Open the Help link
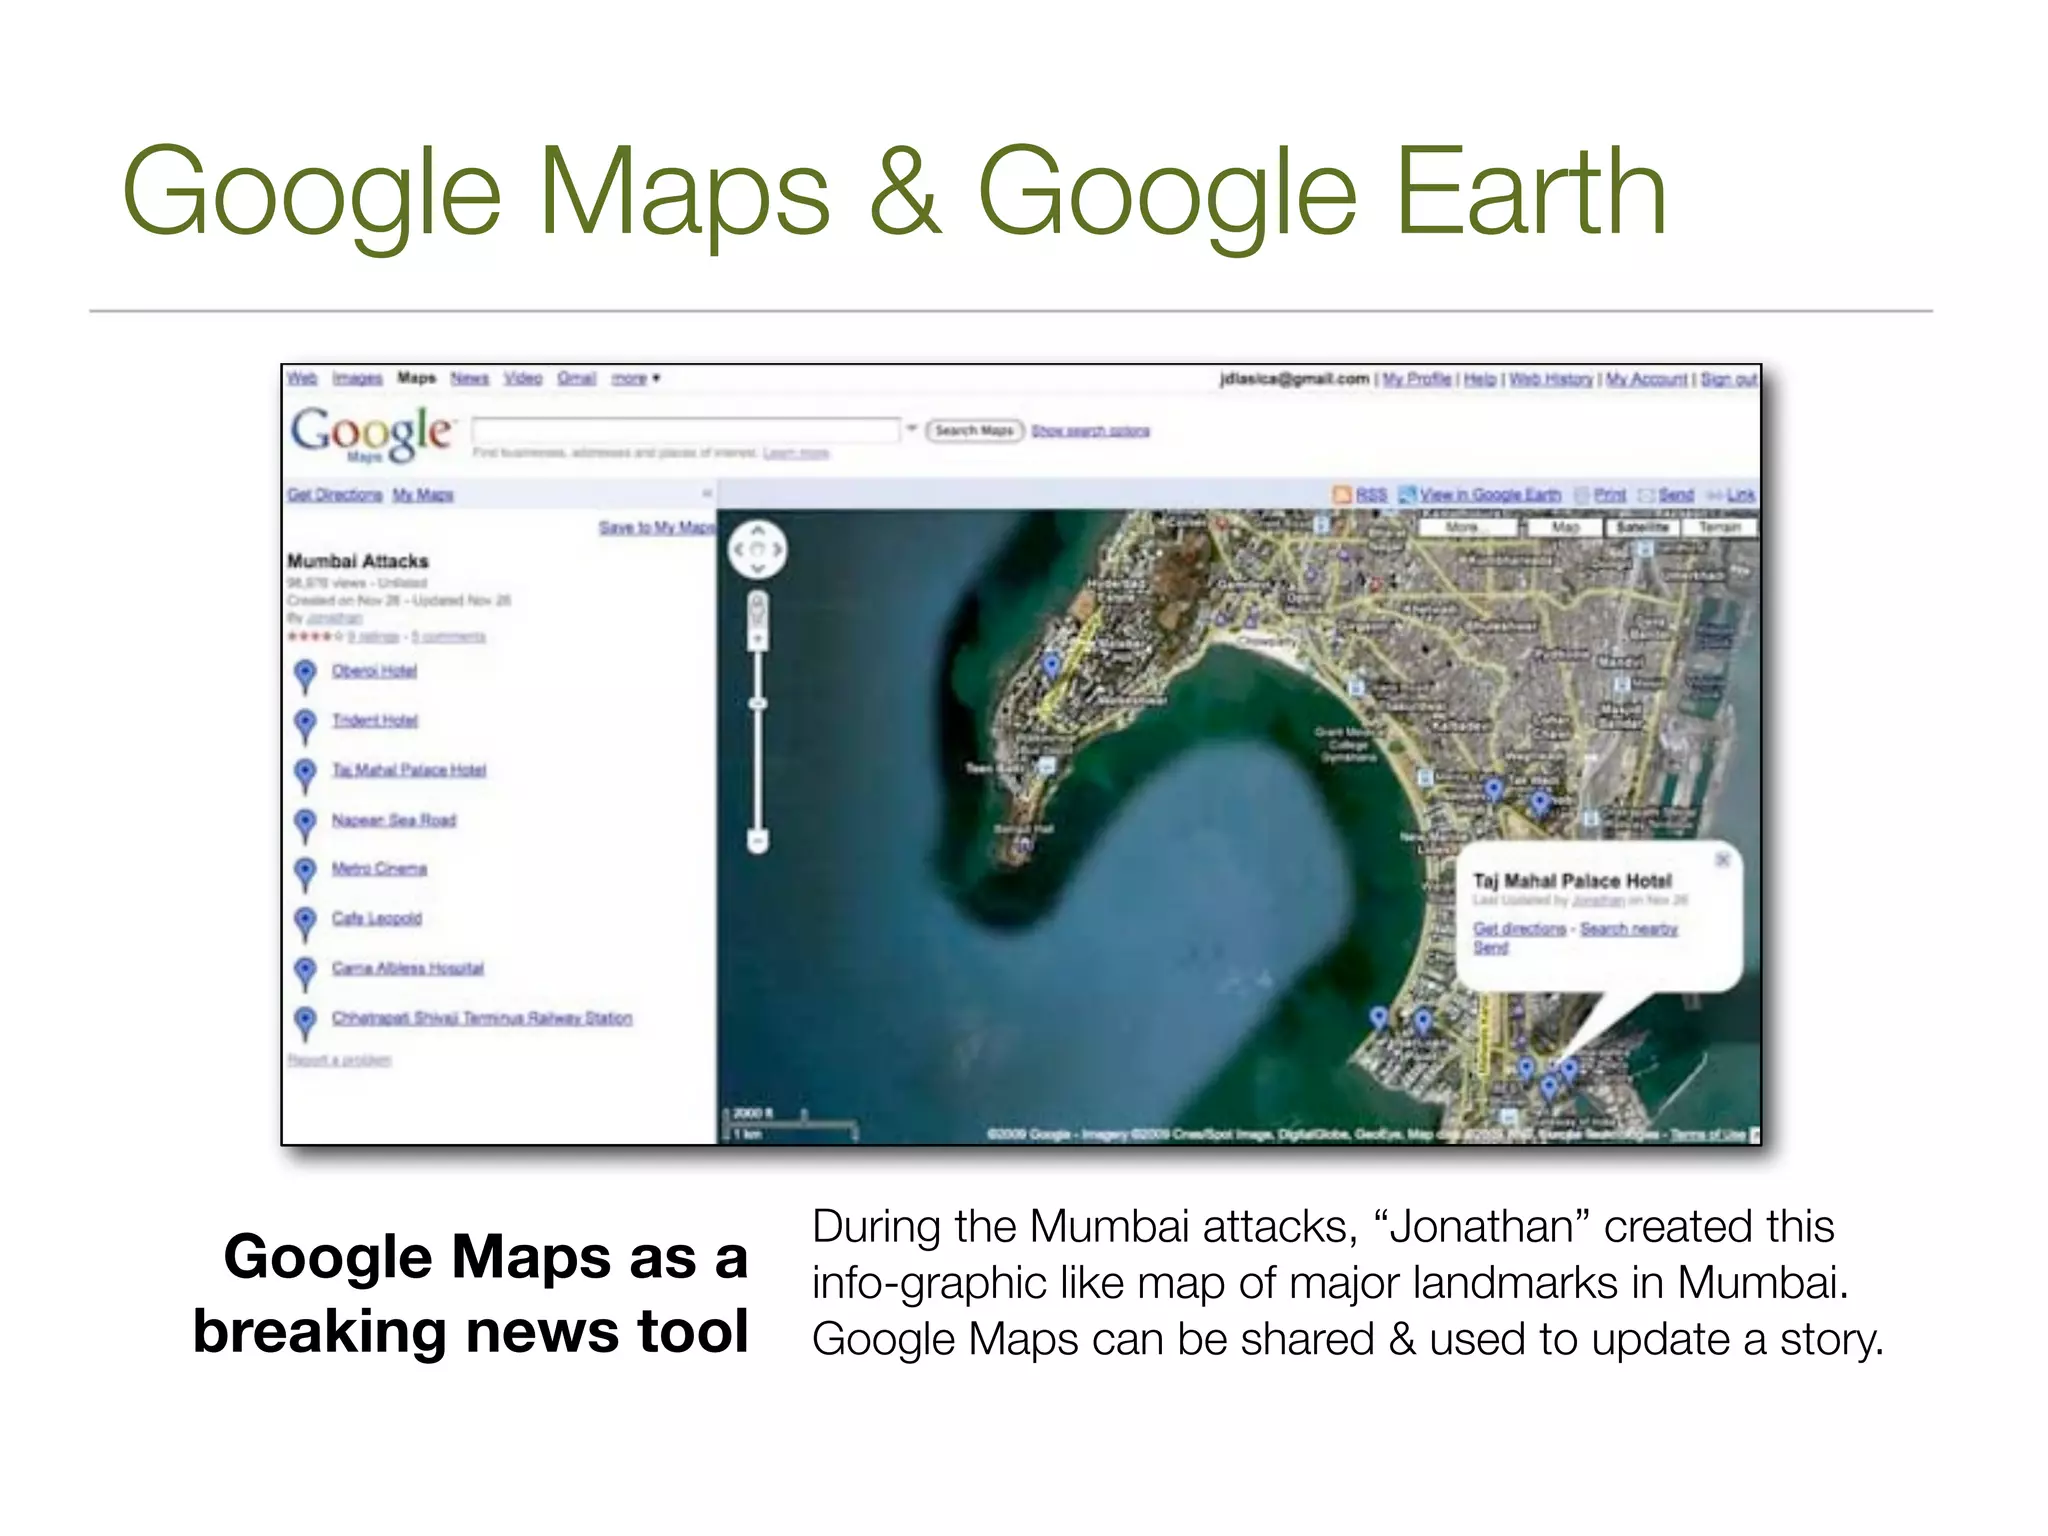This screenshot has height=1536, width=2048. tap(1480, 379)
